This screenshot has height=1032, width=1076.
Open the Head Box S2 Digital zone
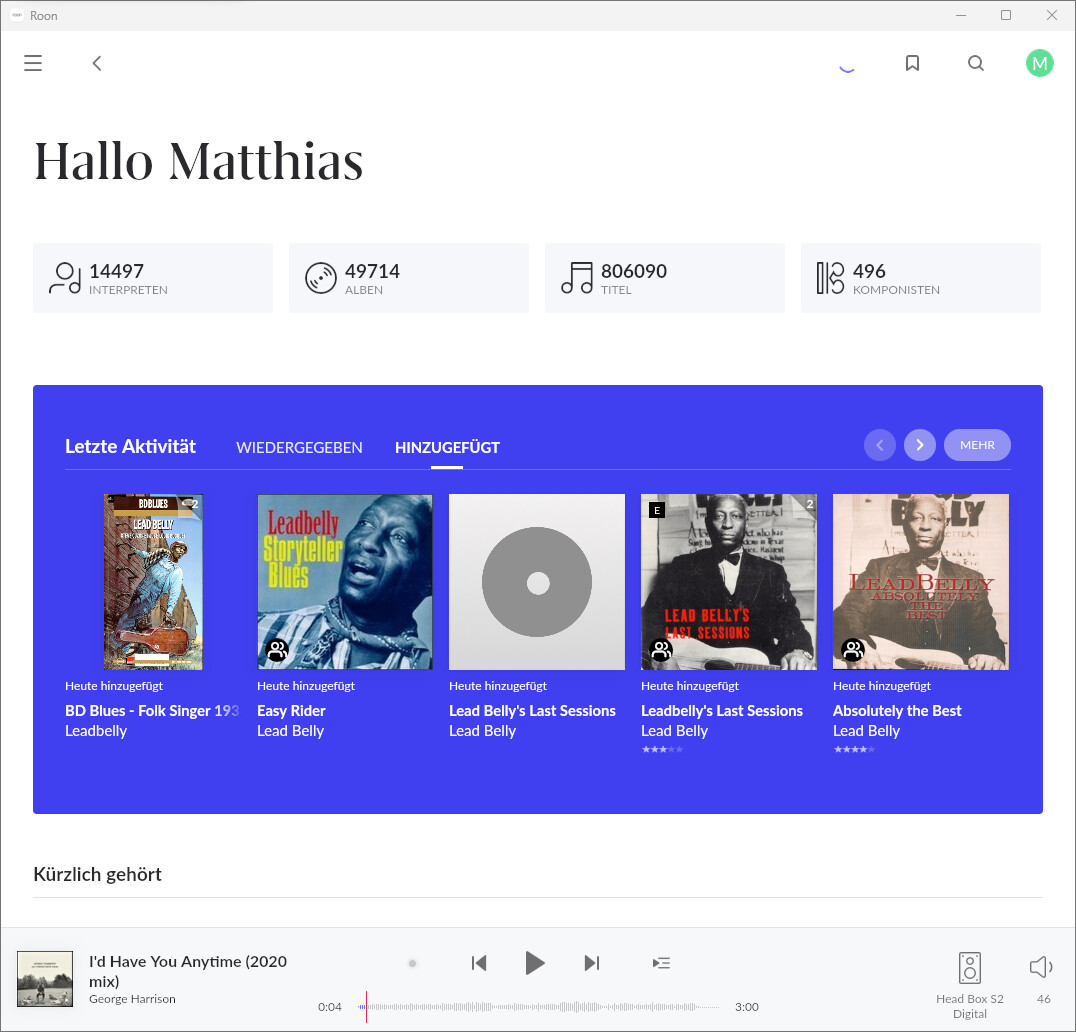970,986
